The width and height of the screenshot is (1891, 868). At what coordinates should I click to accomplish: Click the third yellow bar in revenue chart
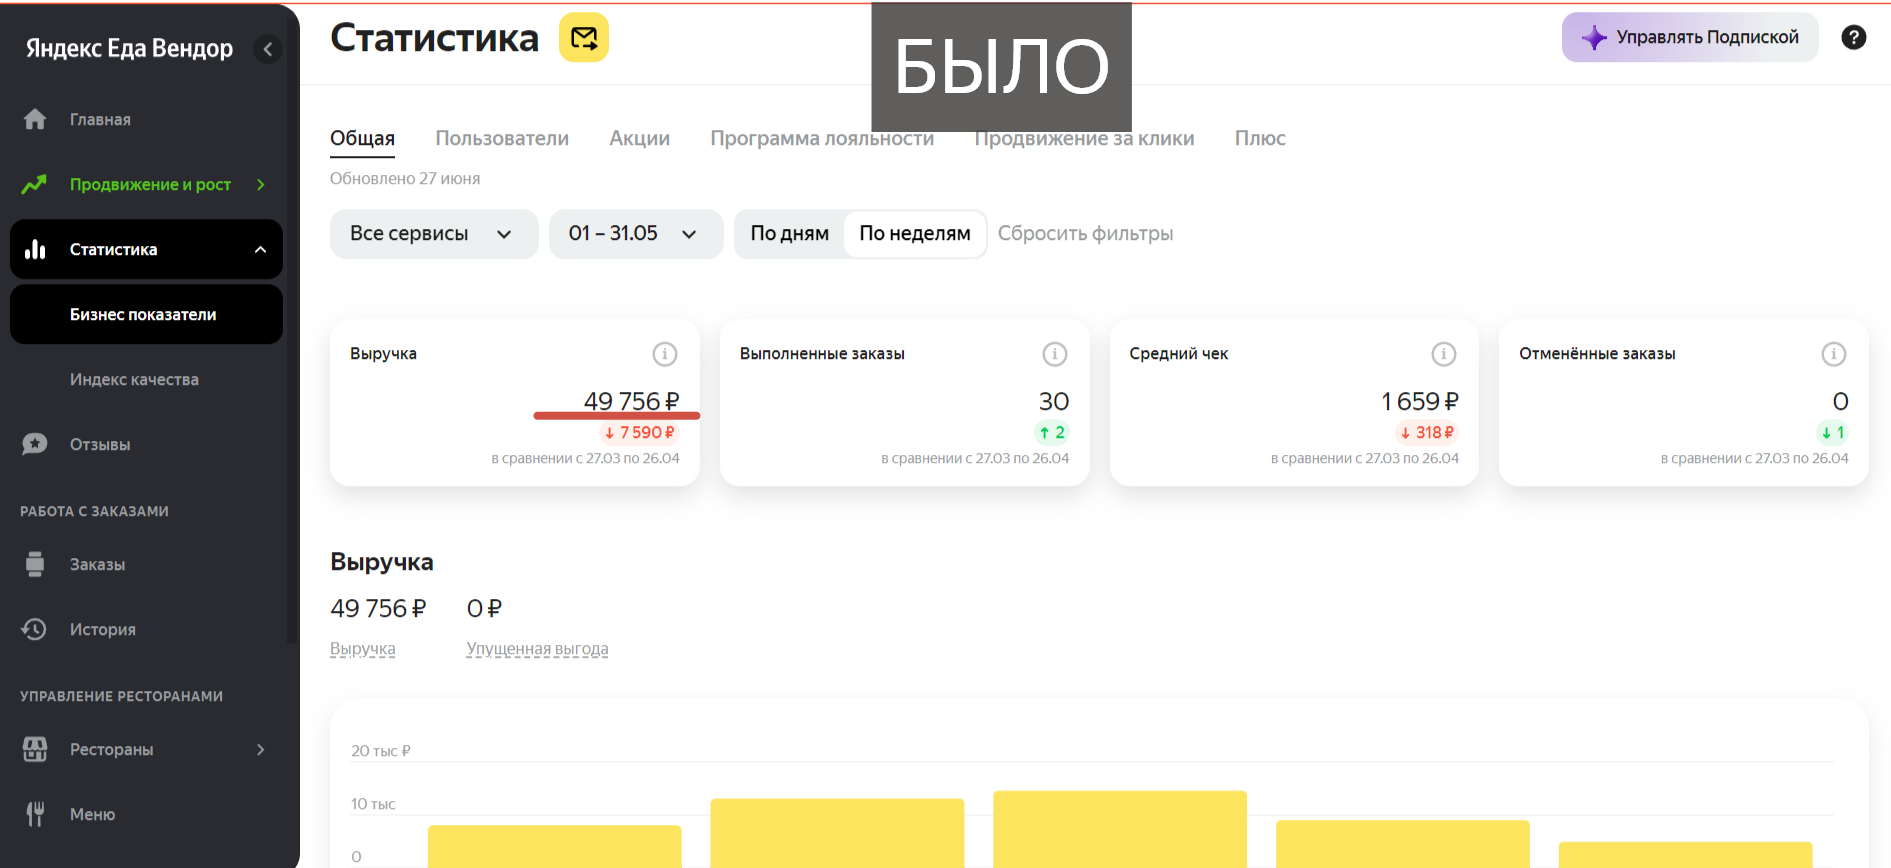pyautogui.click(x=1120, y=829)
